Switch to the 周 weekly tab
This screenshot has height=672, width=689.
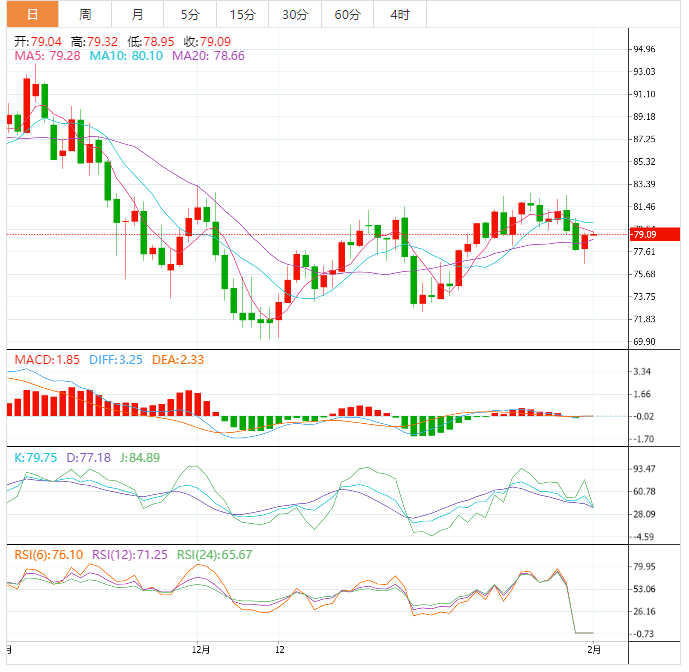(85, 15)
